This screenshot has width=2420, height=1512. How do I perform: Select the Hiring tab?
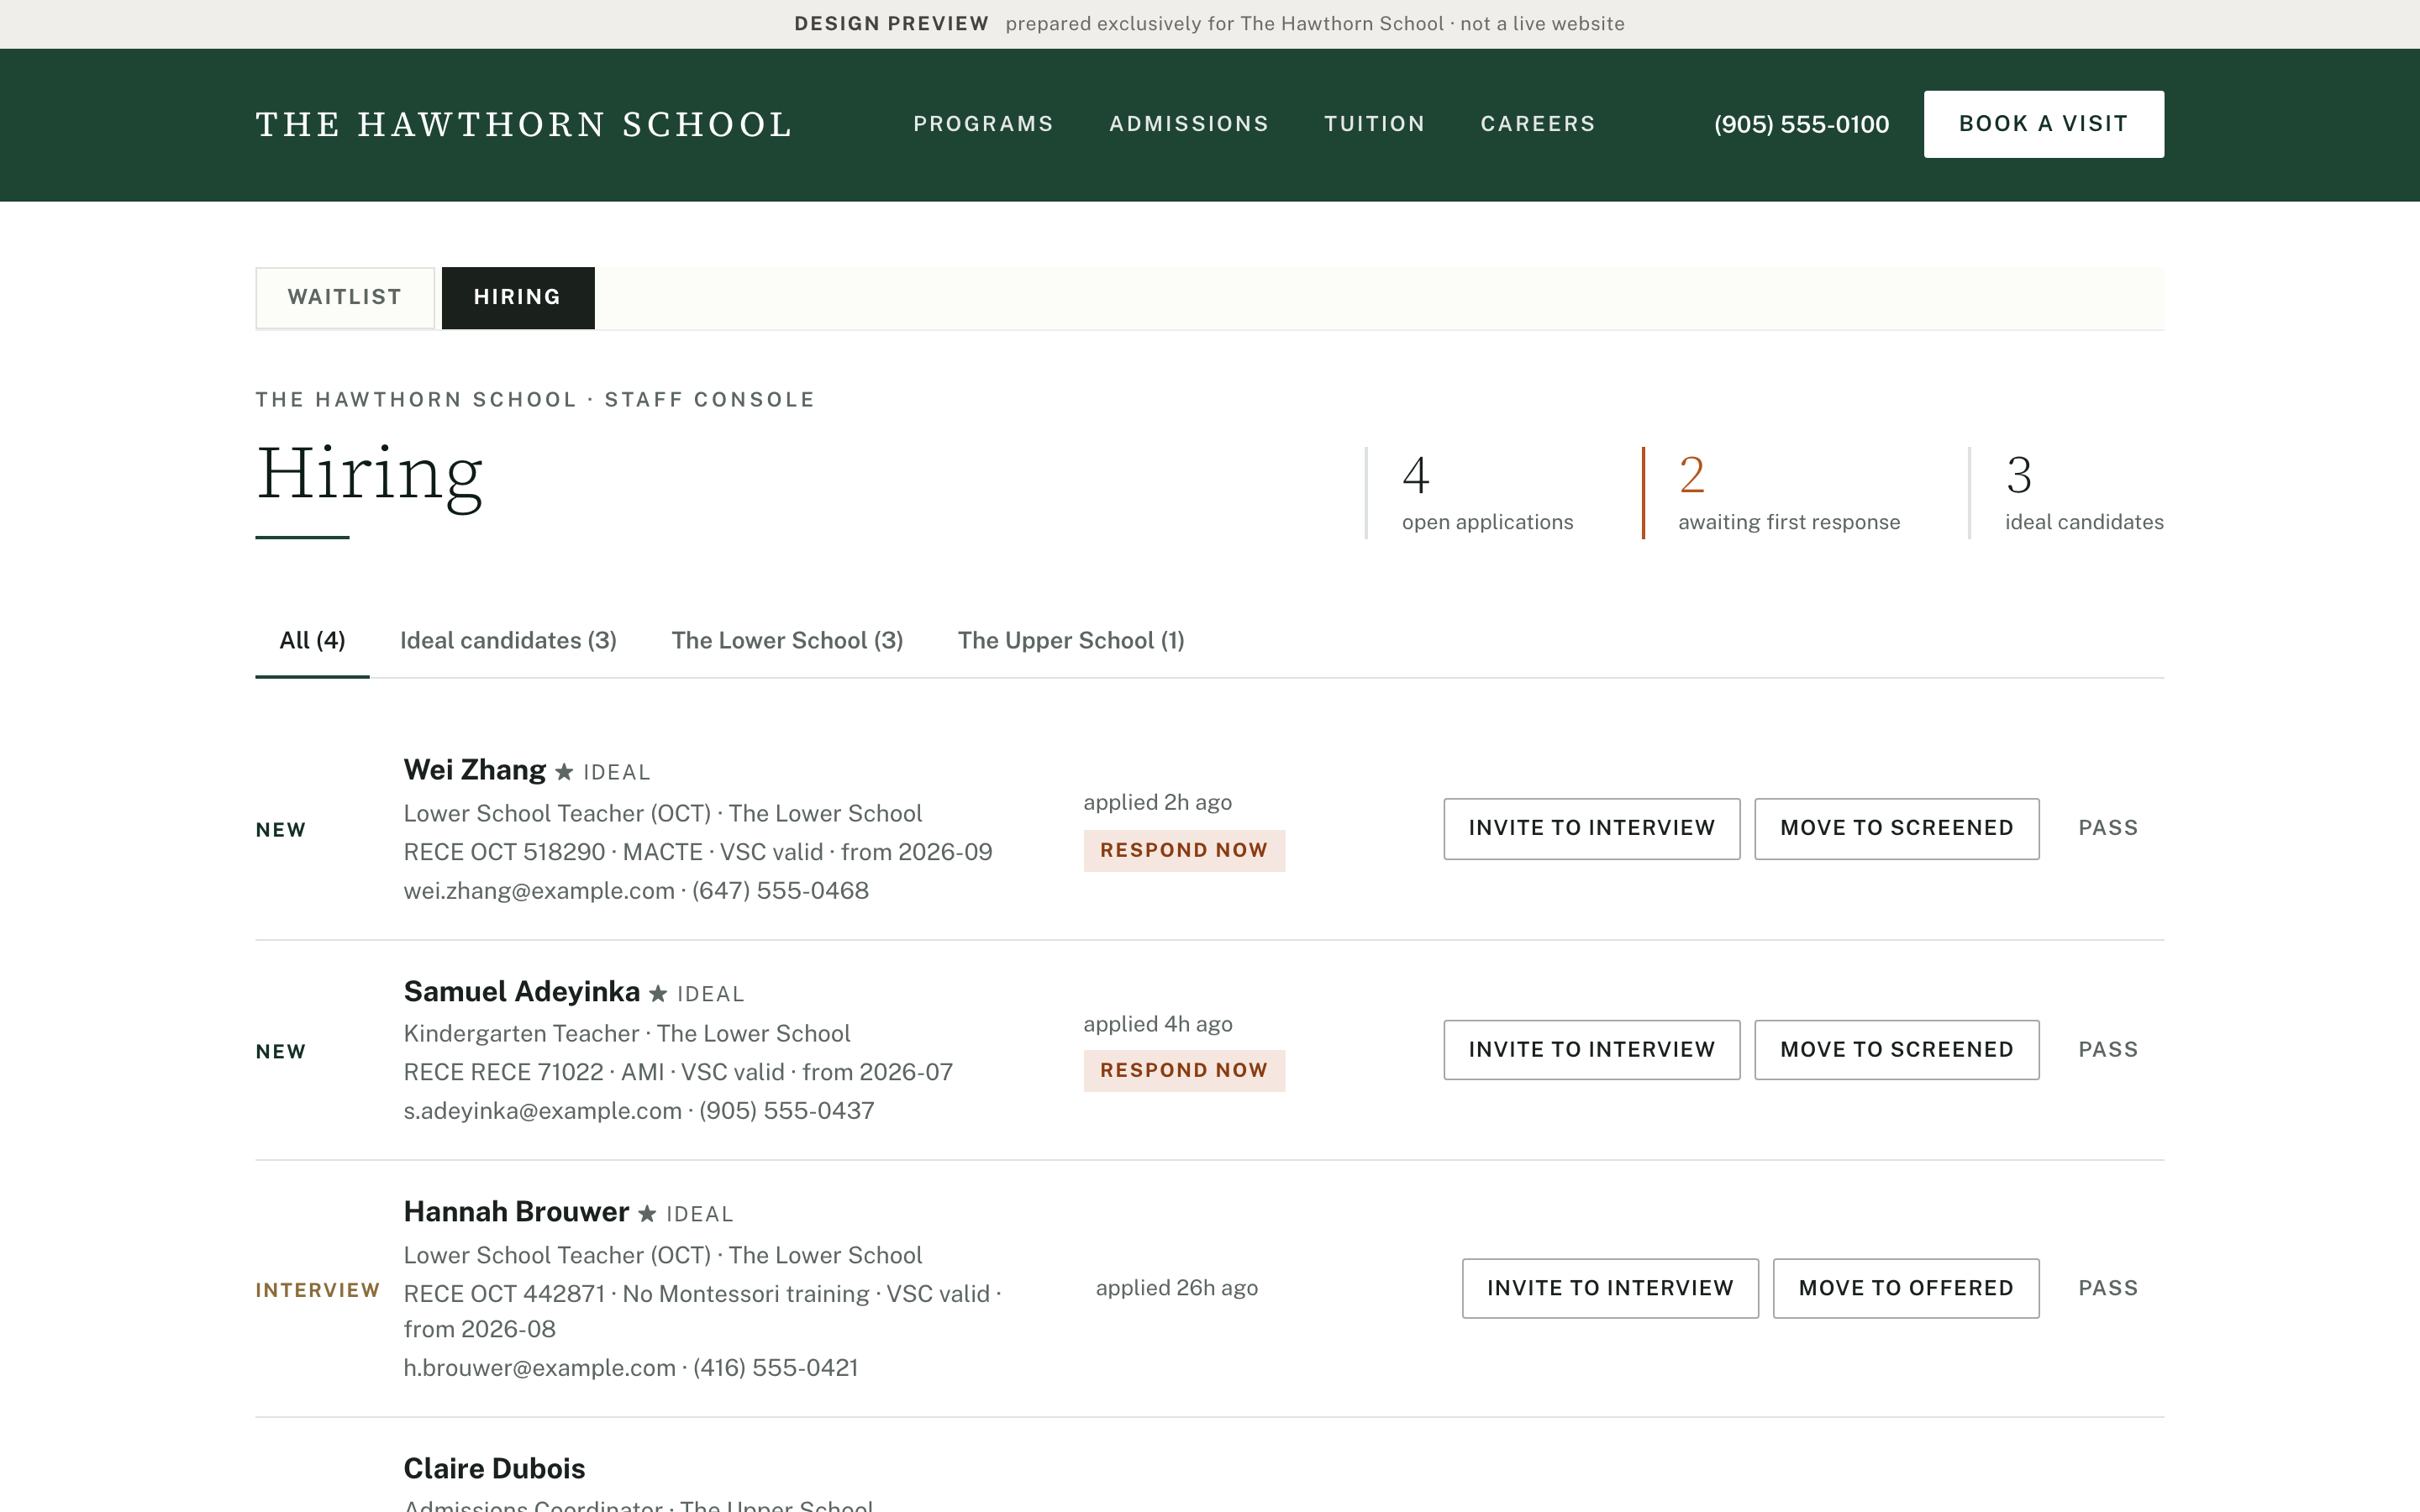(x=518, y=297)
